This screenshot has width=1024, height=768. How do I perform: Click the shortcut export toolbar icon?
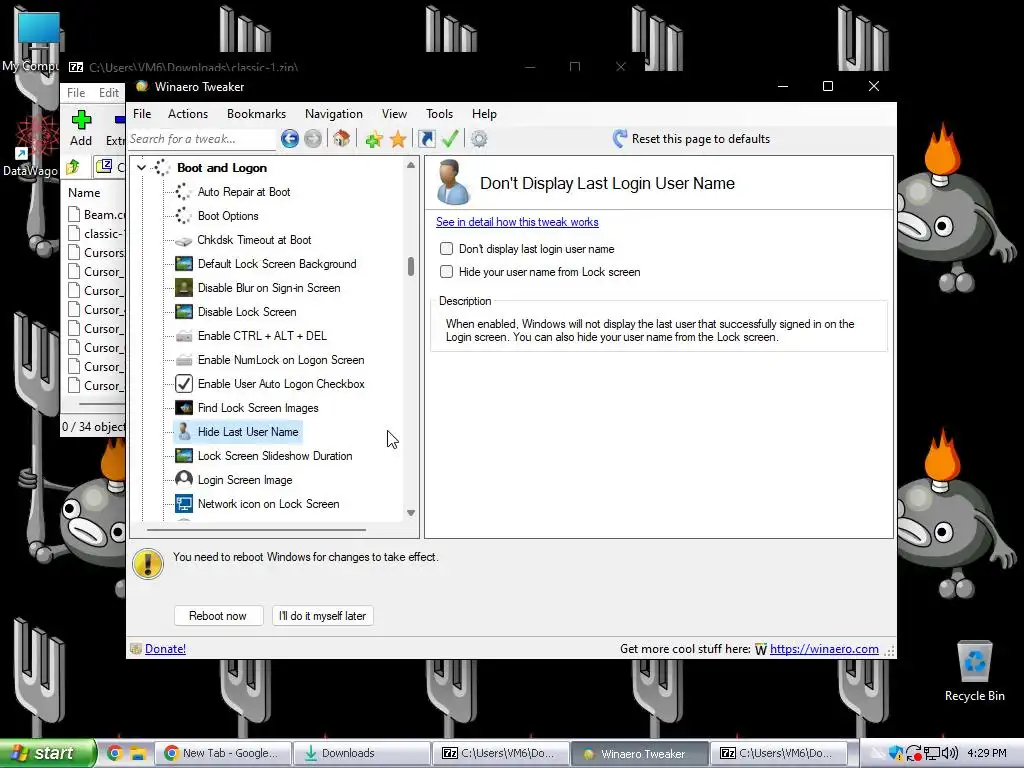click(x=426, y=138)
